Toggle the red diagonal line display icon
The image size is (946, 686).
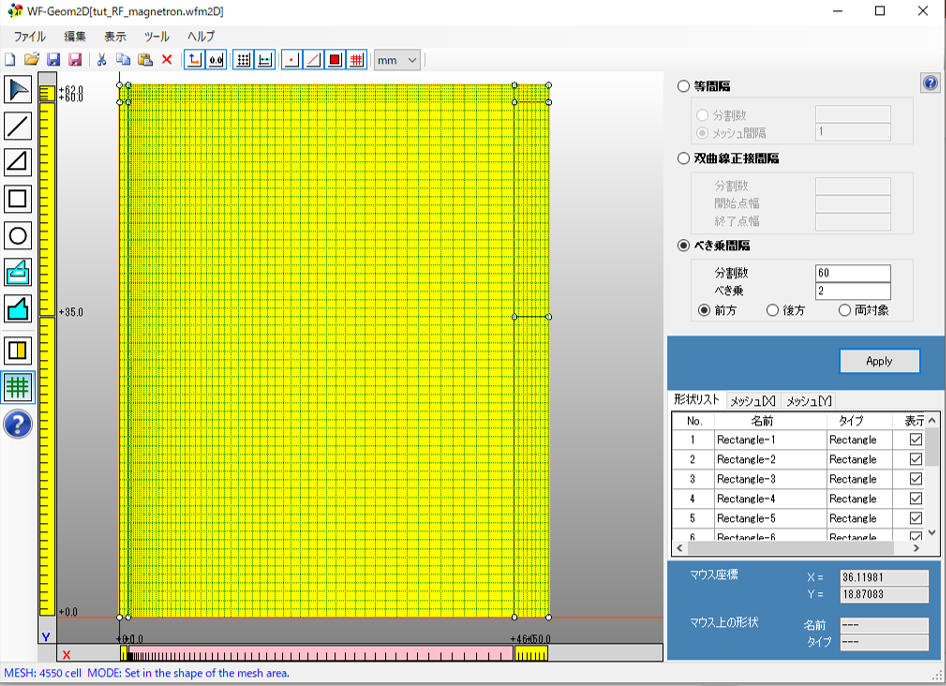pyautogui.click(x=313, y=60)
